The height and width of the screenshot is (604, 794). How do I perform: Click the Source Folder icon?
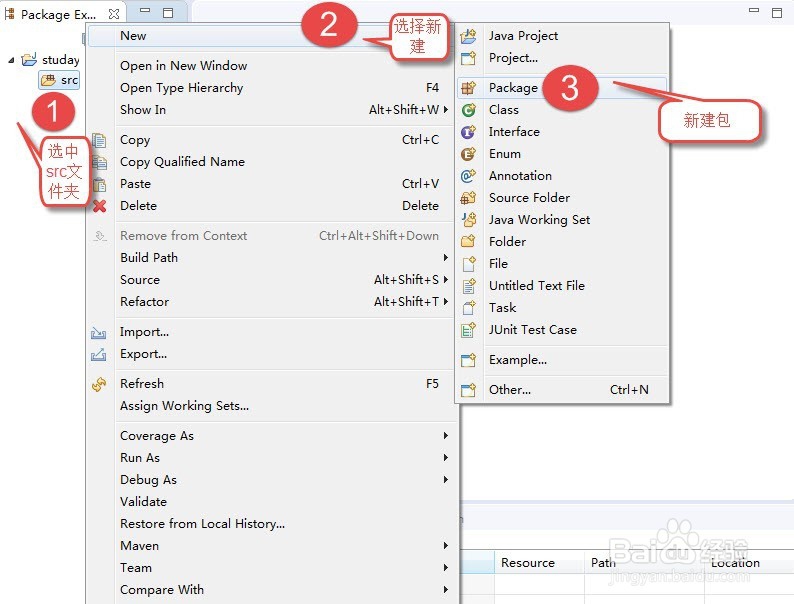tap(468, 198)
